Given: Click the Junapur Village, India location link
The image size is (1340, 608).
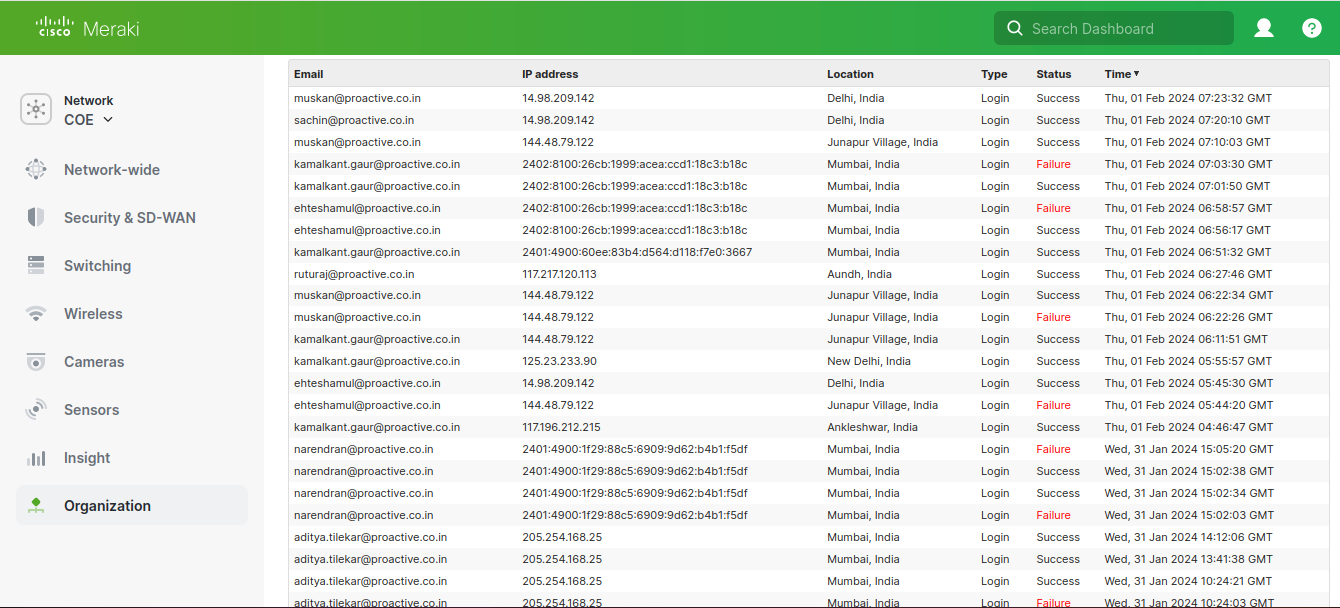Looking at the screenshot, I should click(x=882, y=142).
